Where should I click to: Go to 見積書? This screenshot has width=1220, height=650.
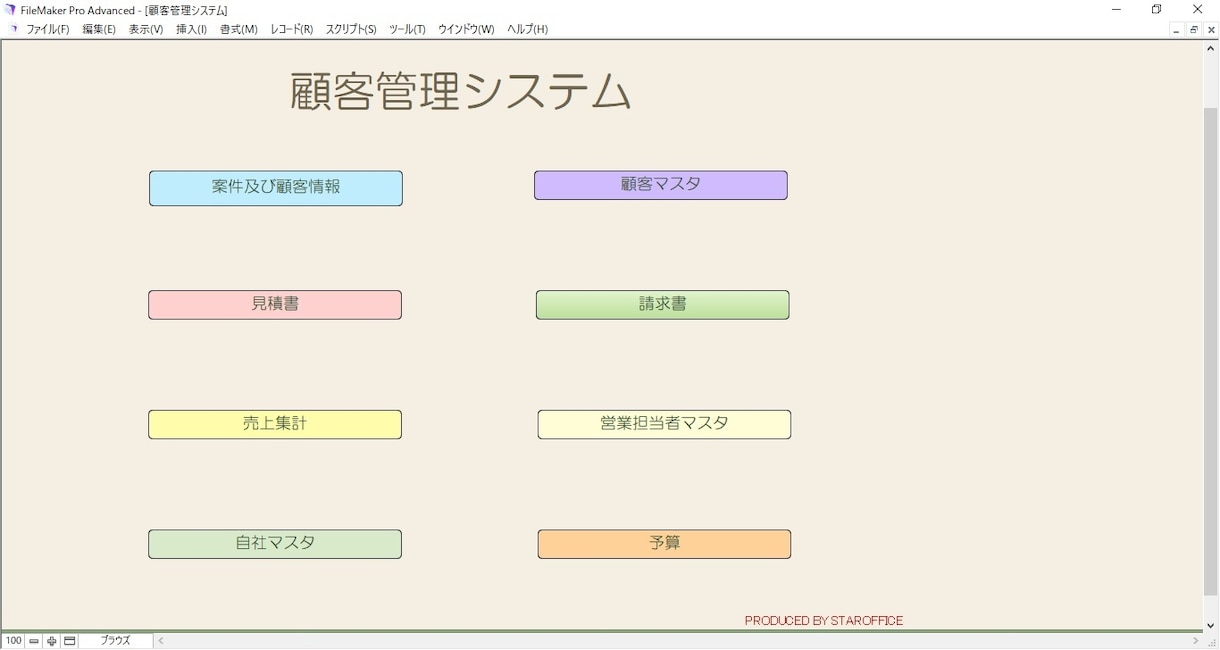point(275,305)
